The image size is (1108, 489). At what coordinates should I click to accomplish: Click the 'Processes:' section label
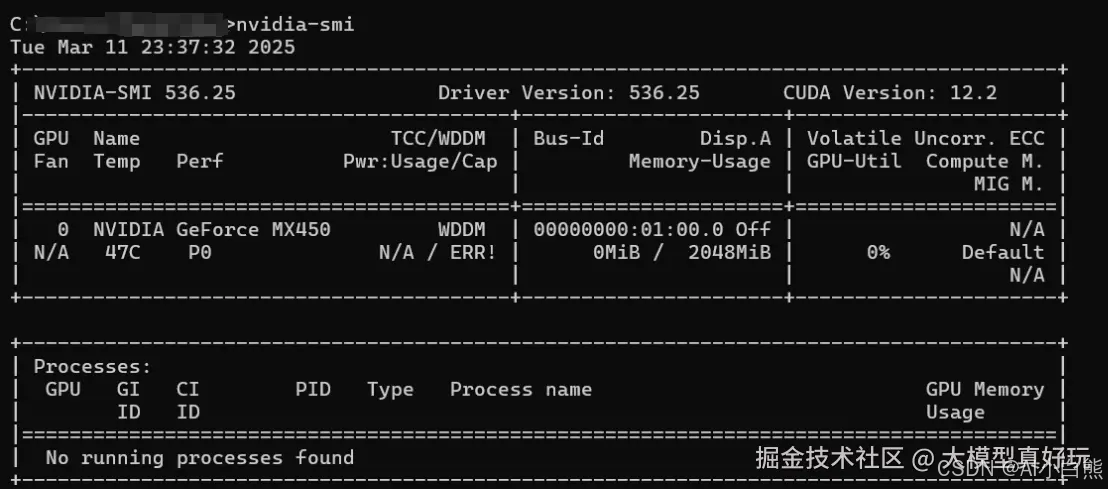[x=93, y=367]
